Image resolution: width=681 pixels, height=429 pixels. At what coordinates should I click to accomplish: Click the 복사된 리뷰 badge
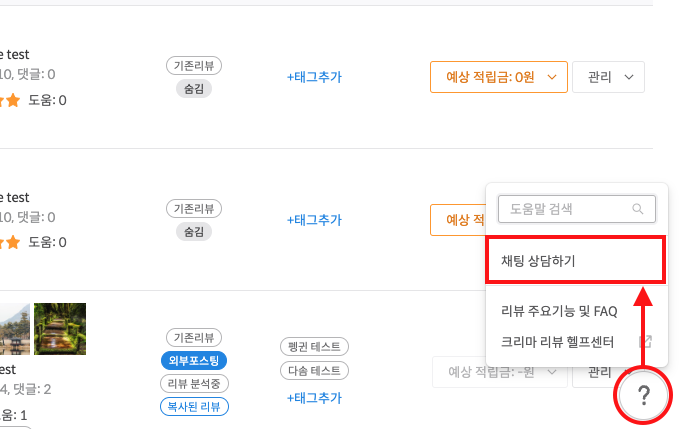point(194,406)
